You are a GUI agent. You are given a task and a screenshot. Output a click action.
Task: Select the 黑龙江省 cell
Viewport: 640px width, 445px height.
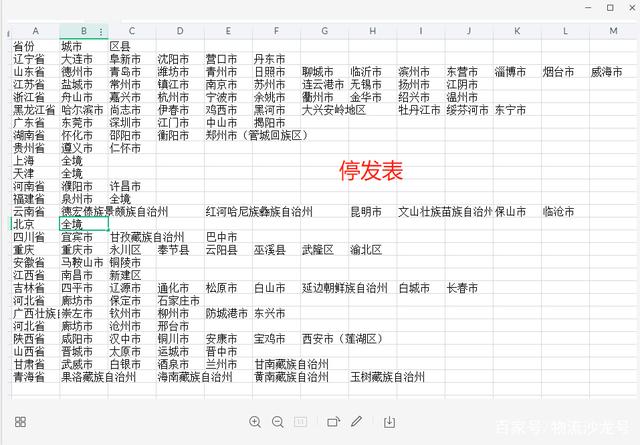coord(34,110)
